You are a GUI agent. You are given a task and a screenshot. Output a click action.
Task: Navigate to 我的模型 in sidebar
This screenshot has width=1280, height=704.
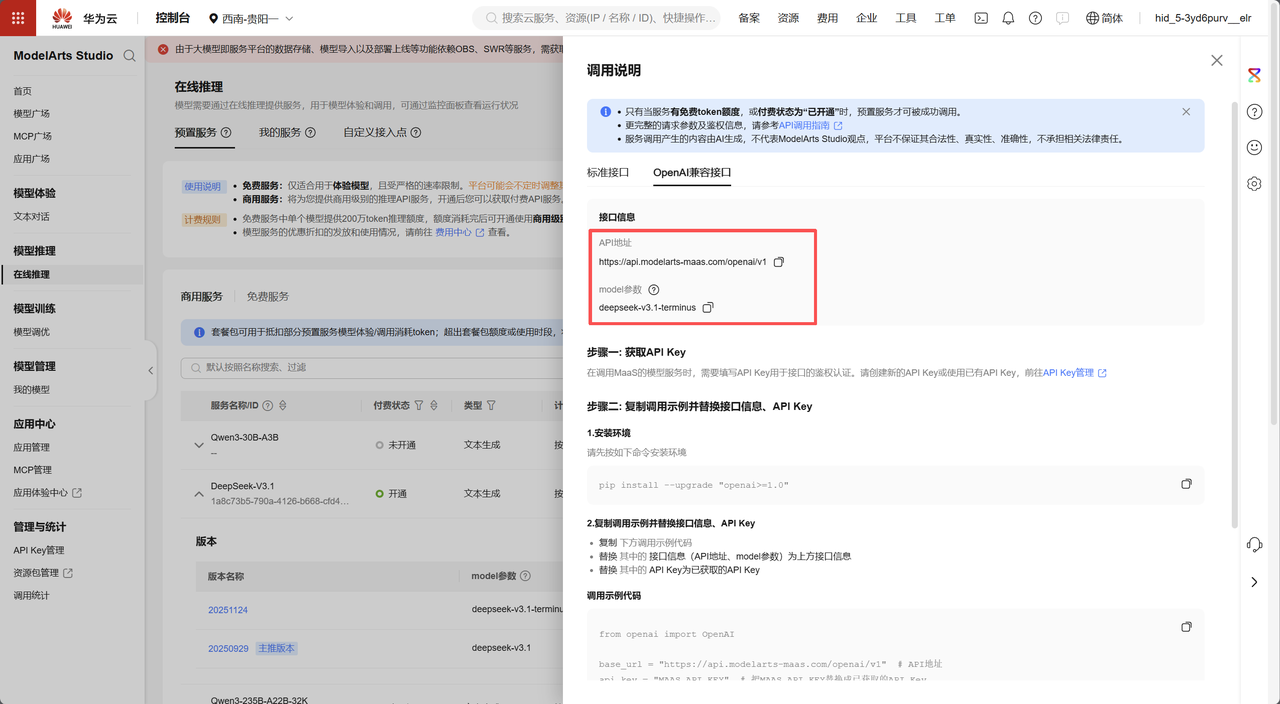tap(32, 390)
